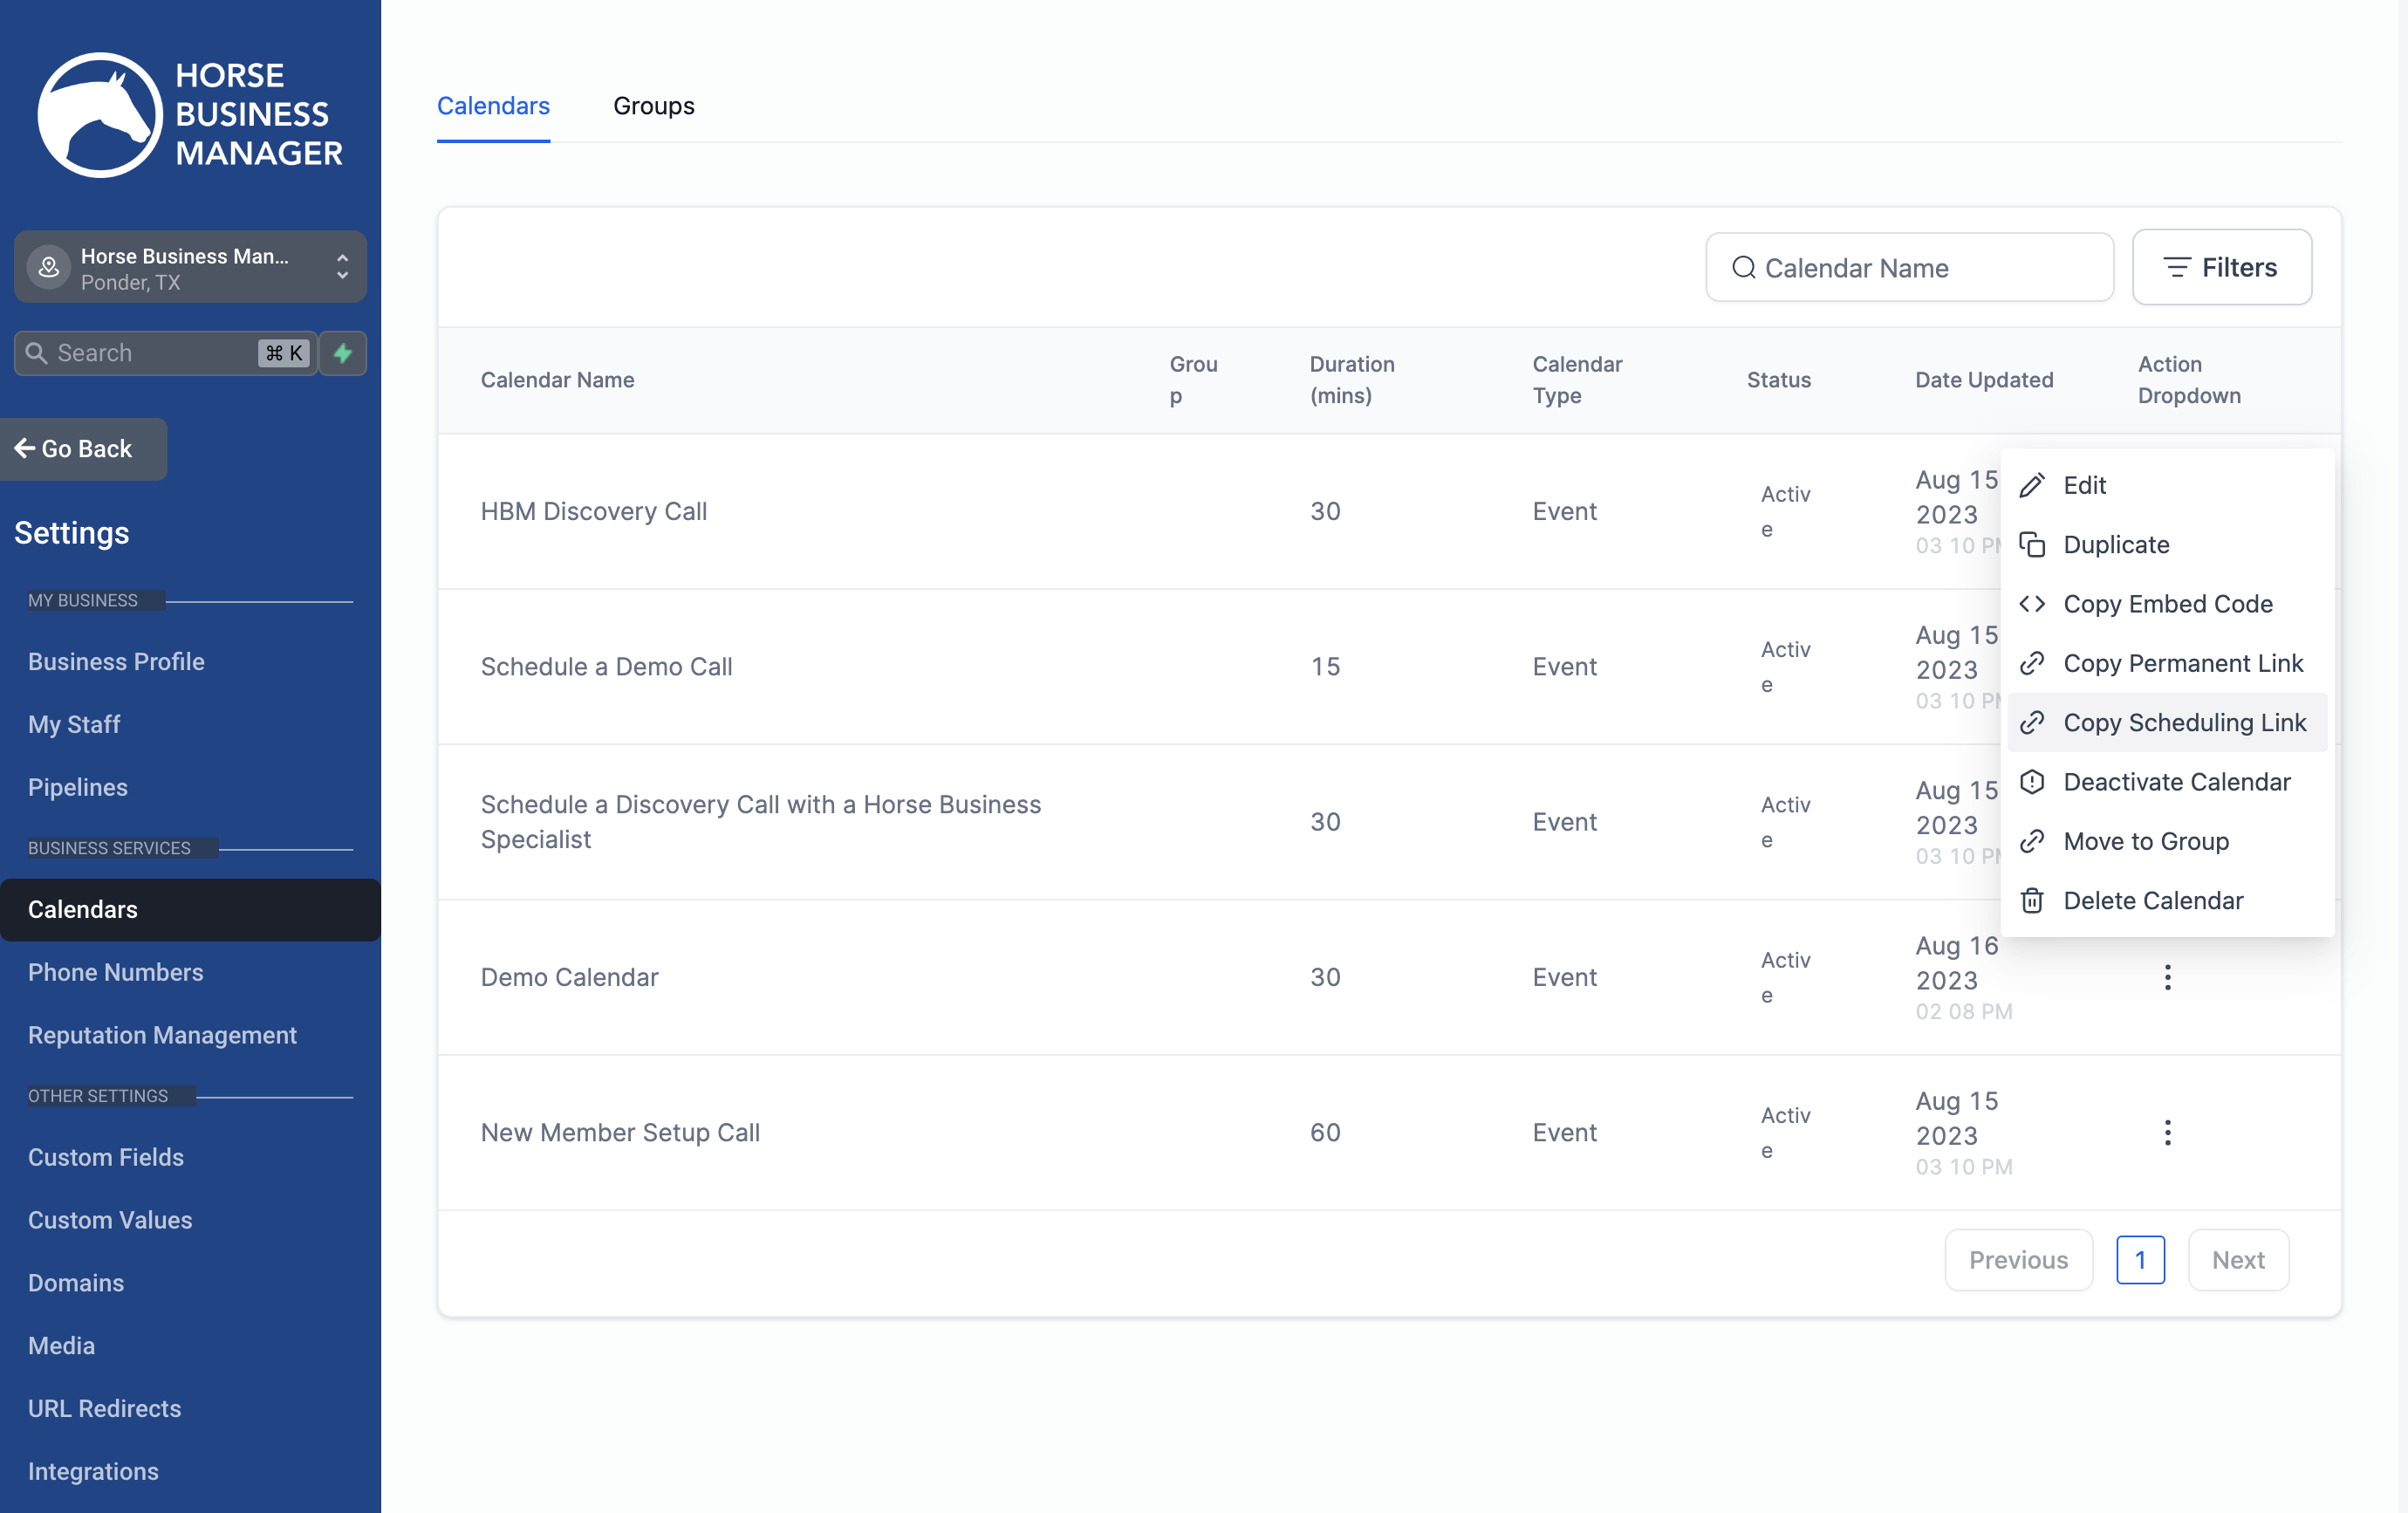Click the green lightning bolt quick action icon
The width and height of the screenshot is (2408, 1513).
pyautogui.click(x=343, y=353)
